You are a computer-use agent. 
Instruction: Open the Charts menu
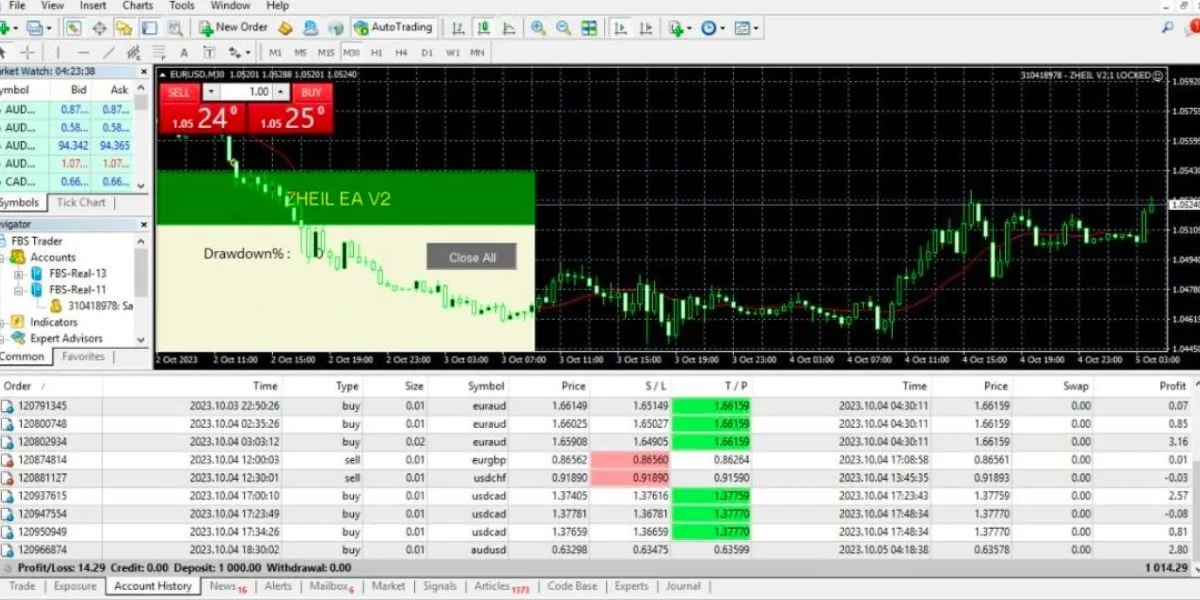coord(137,6)
